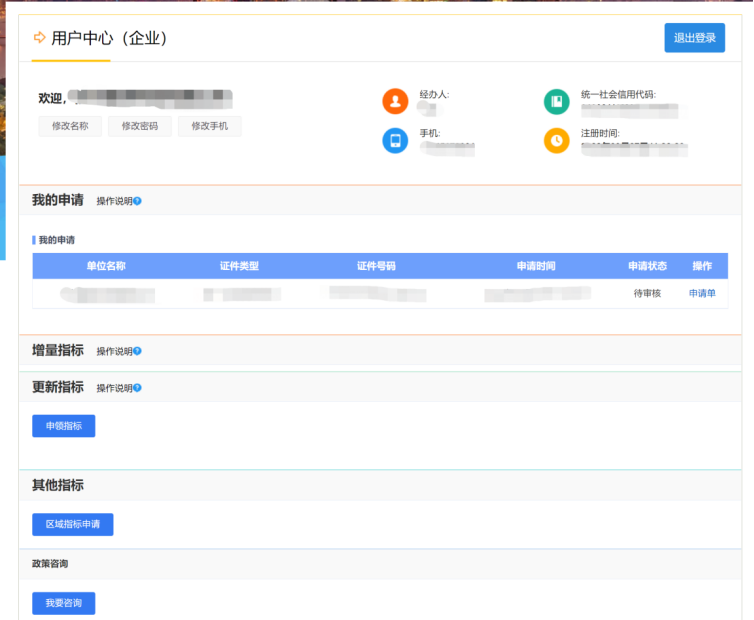Expand the 更新指标 section header
The height and width of the screenshot is (620, 754).
click(x=58, y=387)
